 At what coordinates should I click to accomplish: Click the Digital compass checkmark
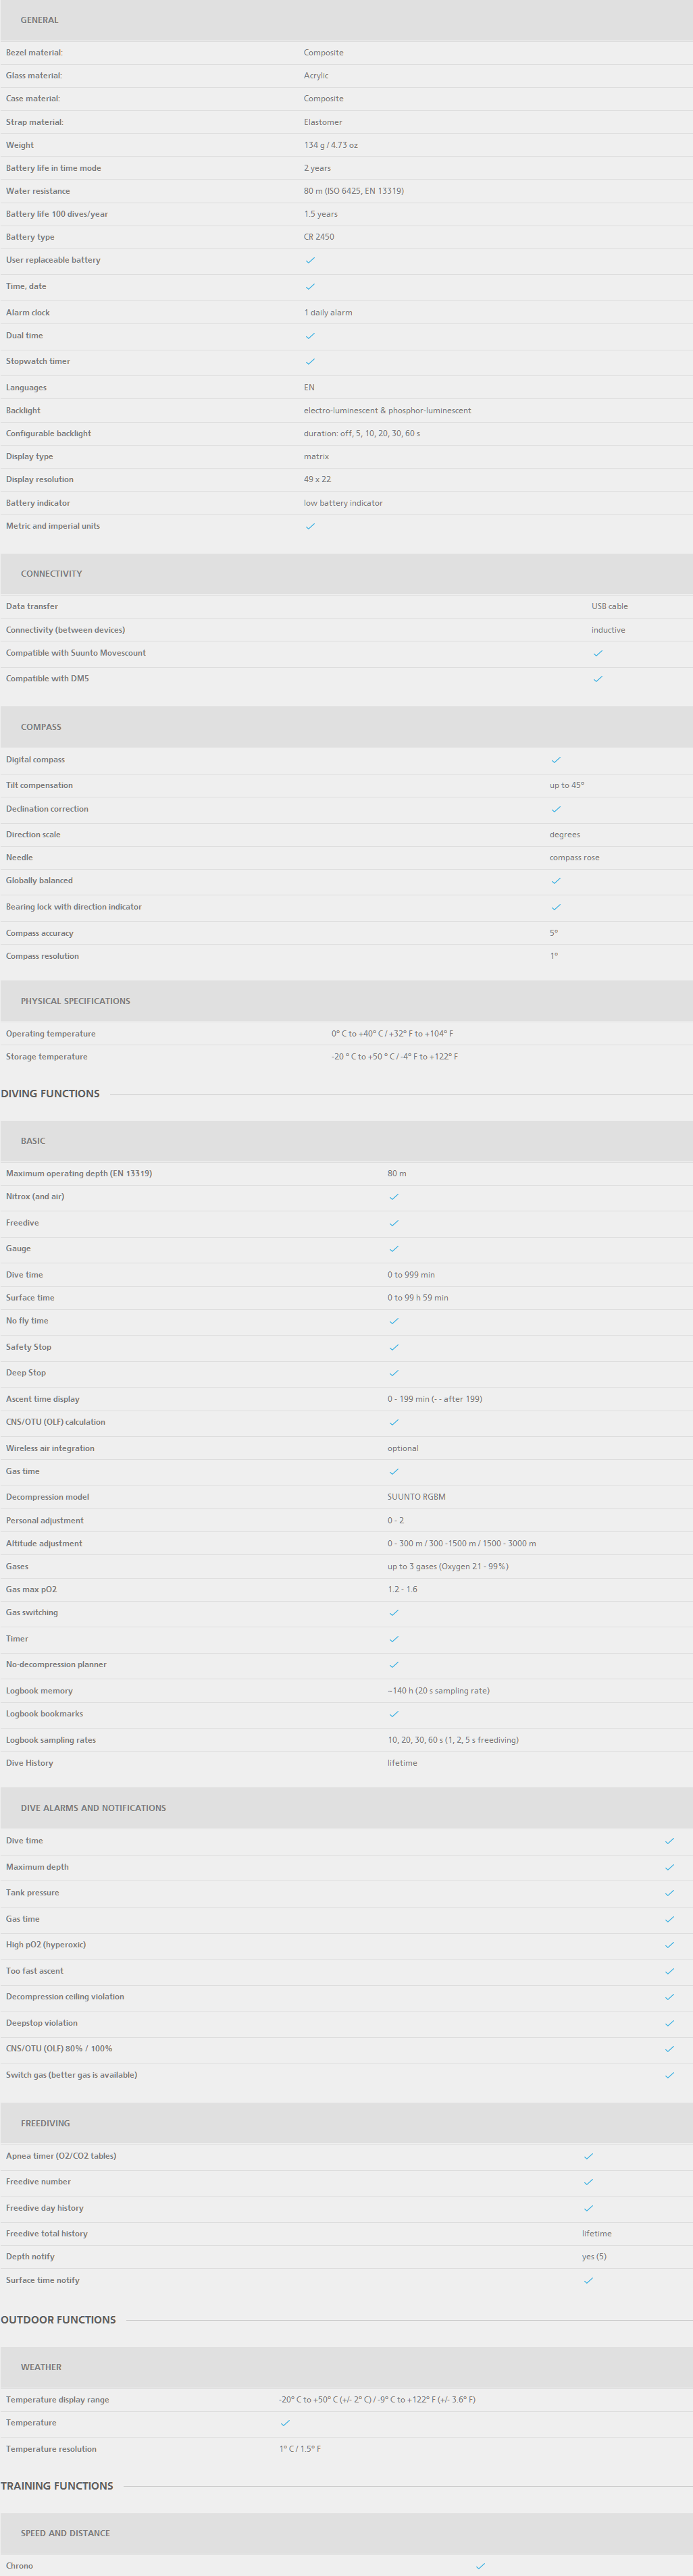coord(556,760)
